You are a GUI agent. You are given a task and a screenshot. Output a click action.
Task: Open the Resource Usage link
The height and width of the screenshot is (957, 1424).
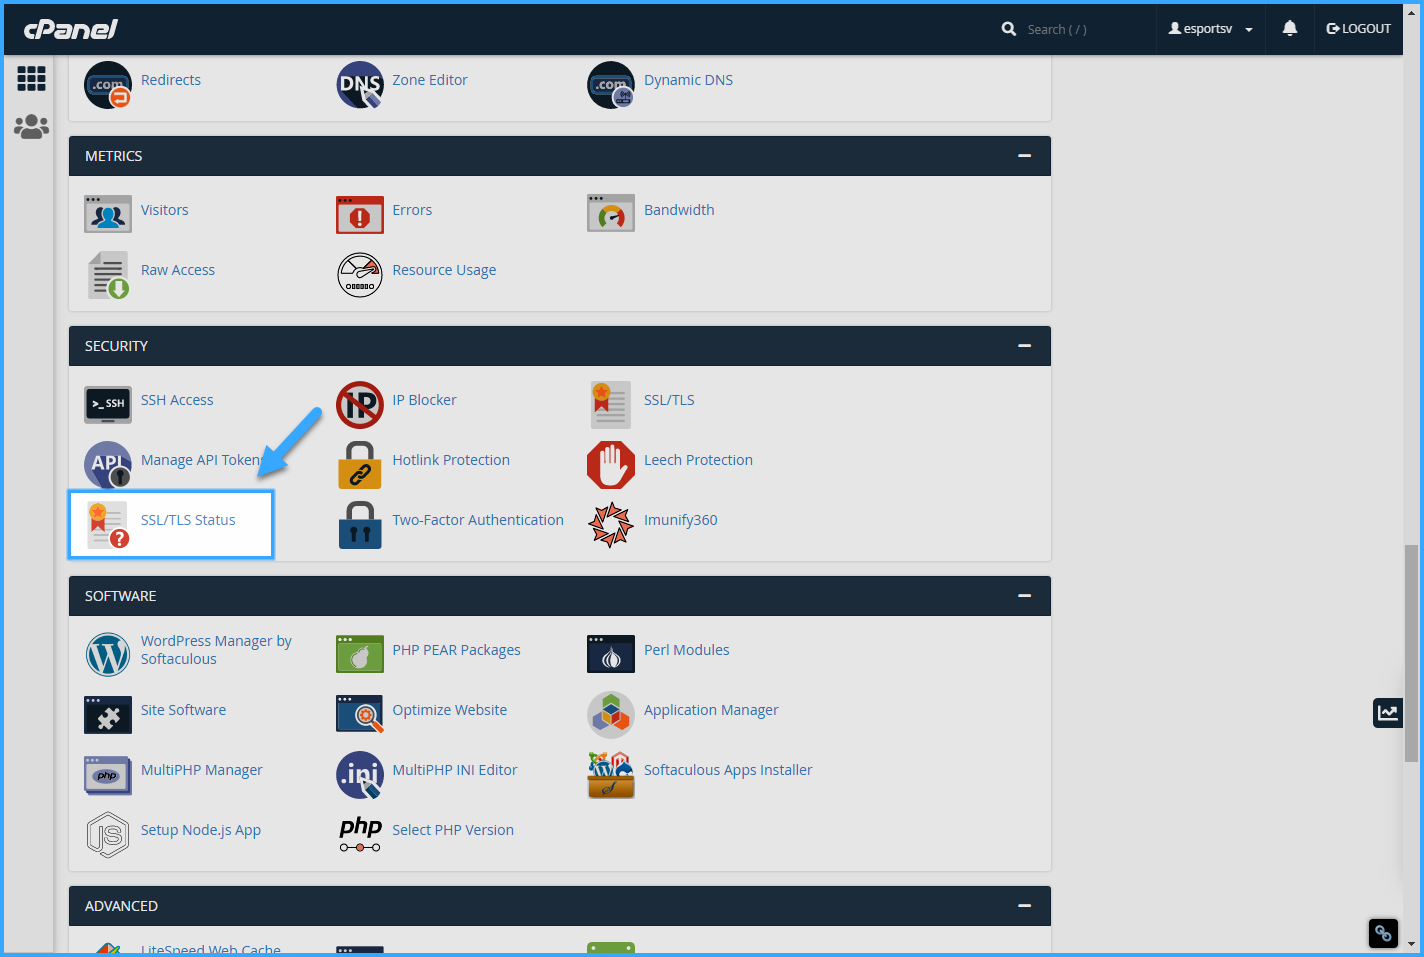click(444, 270)
